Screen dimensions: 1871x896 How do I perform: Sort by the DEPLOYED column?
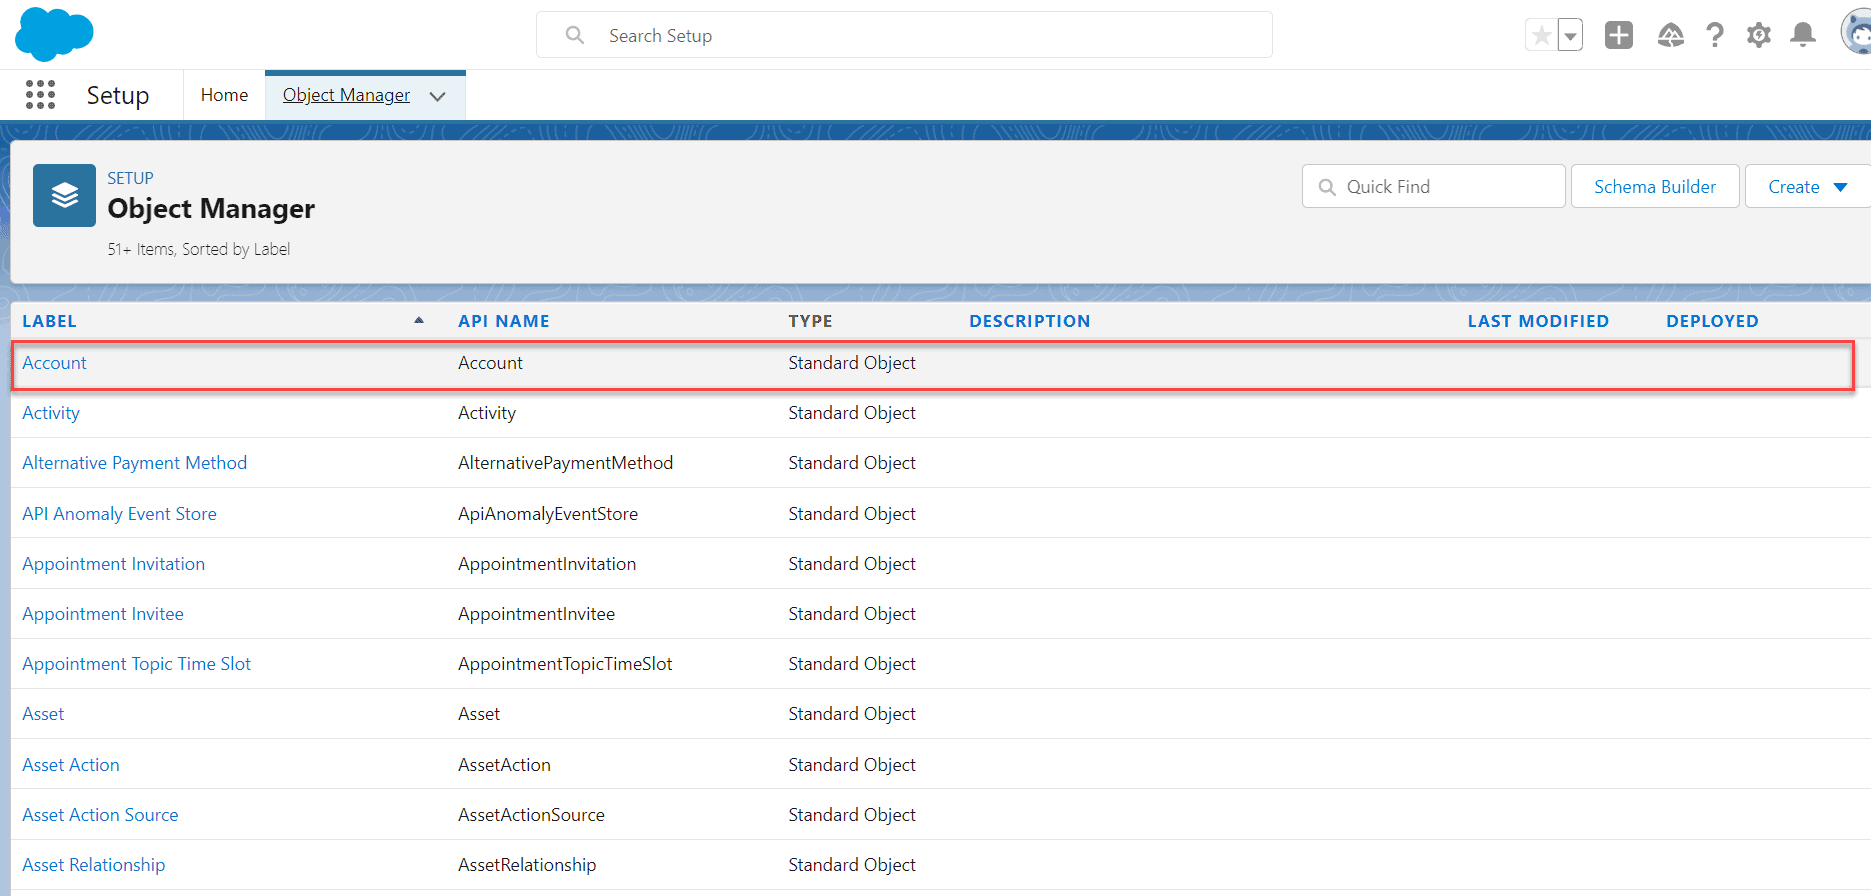coord(1712,321)
